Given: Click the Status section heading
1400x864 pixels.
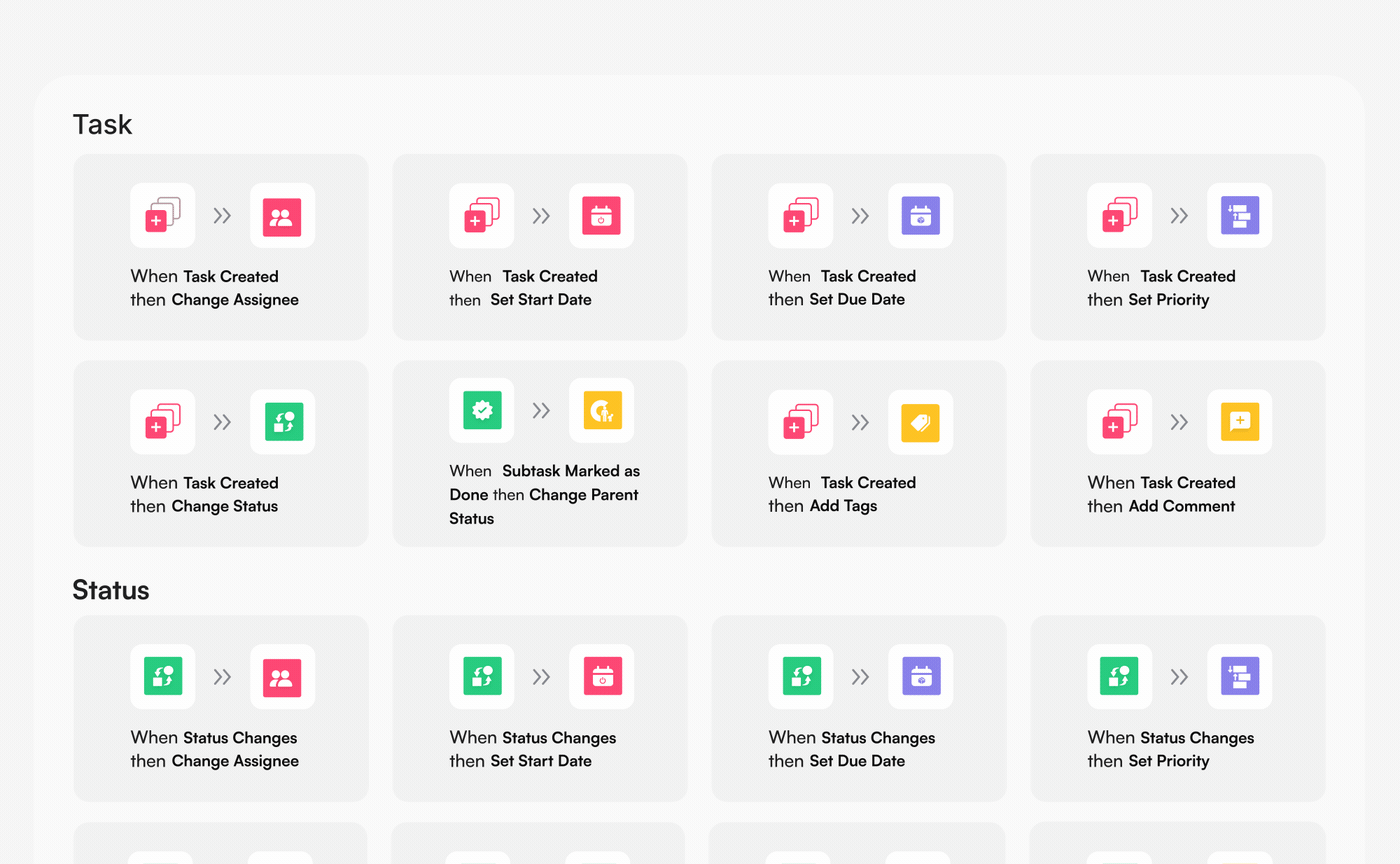Looking at the screenshot, I should pyautogui.click(x=111, y=590).
